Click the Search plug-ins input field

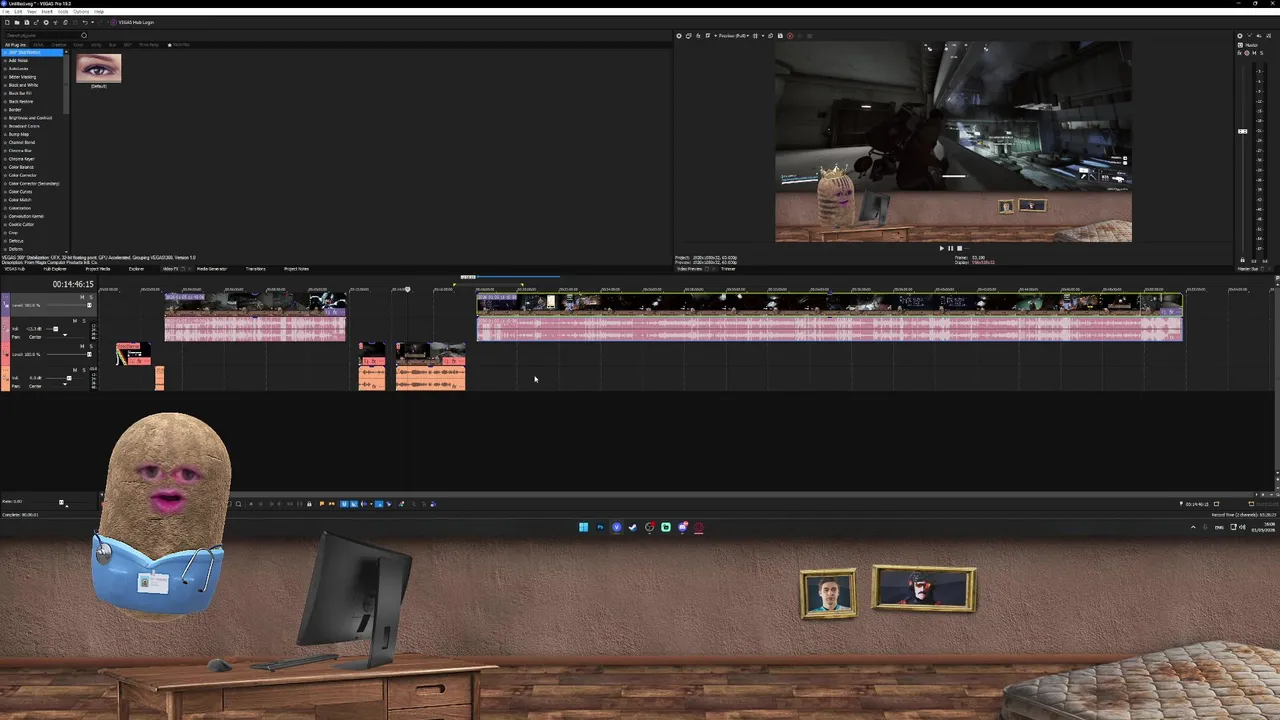coord(42,35)
